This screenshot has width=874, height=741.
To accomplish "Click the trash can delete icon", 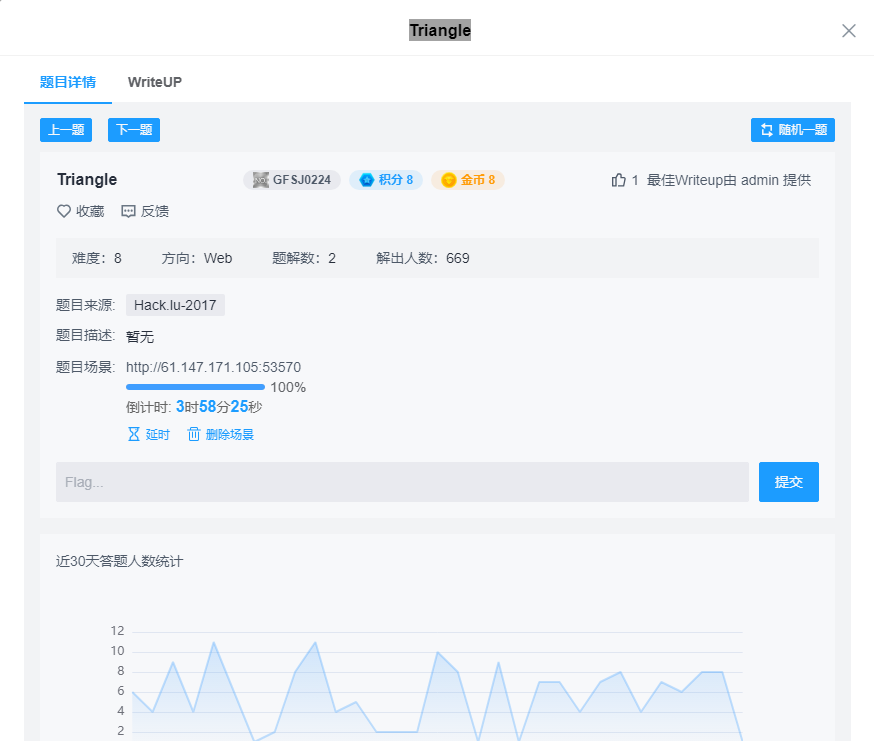I will (193, 434).
